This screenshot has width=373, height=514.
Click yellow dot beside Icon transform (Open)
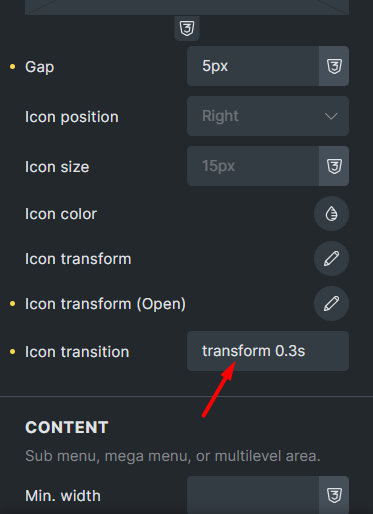(x=13, y=304)
